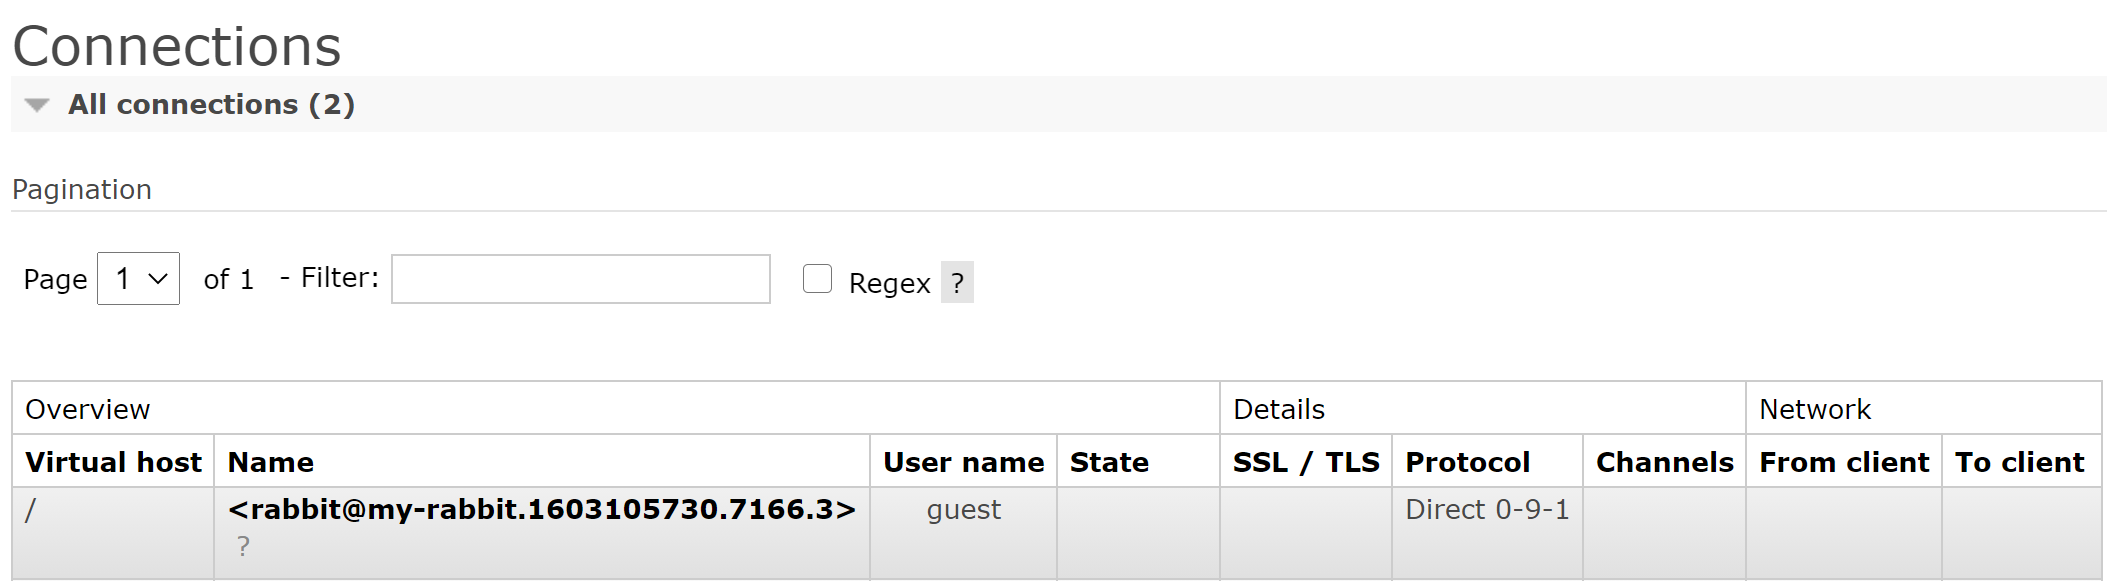Open the Page number dropdown
This screenshot has height=581, width=2107.
click(137, 278)
